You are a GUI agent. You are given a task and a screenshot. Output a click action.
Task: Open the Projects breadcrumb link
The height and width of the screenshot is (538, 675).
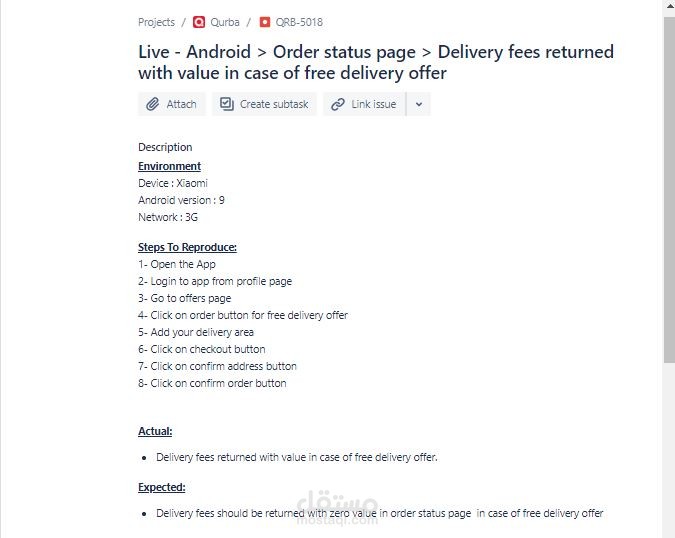click(156, 22)
